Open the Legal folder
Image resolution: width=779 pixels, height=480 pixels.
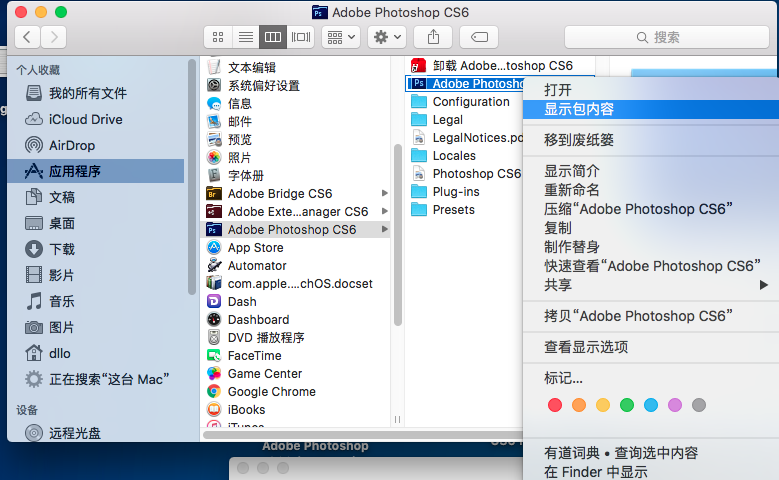(x=465, y=120)
